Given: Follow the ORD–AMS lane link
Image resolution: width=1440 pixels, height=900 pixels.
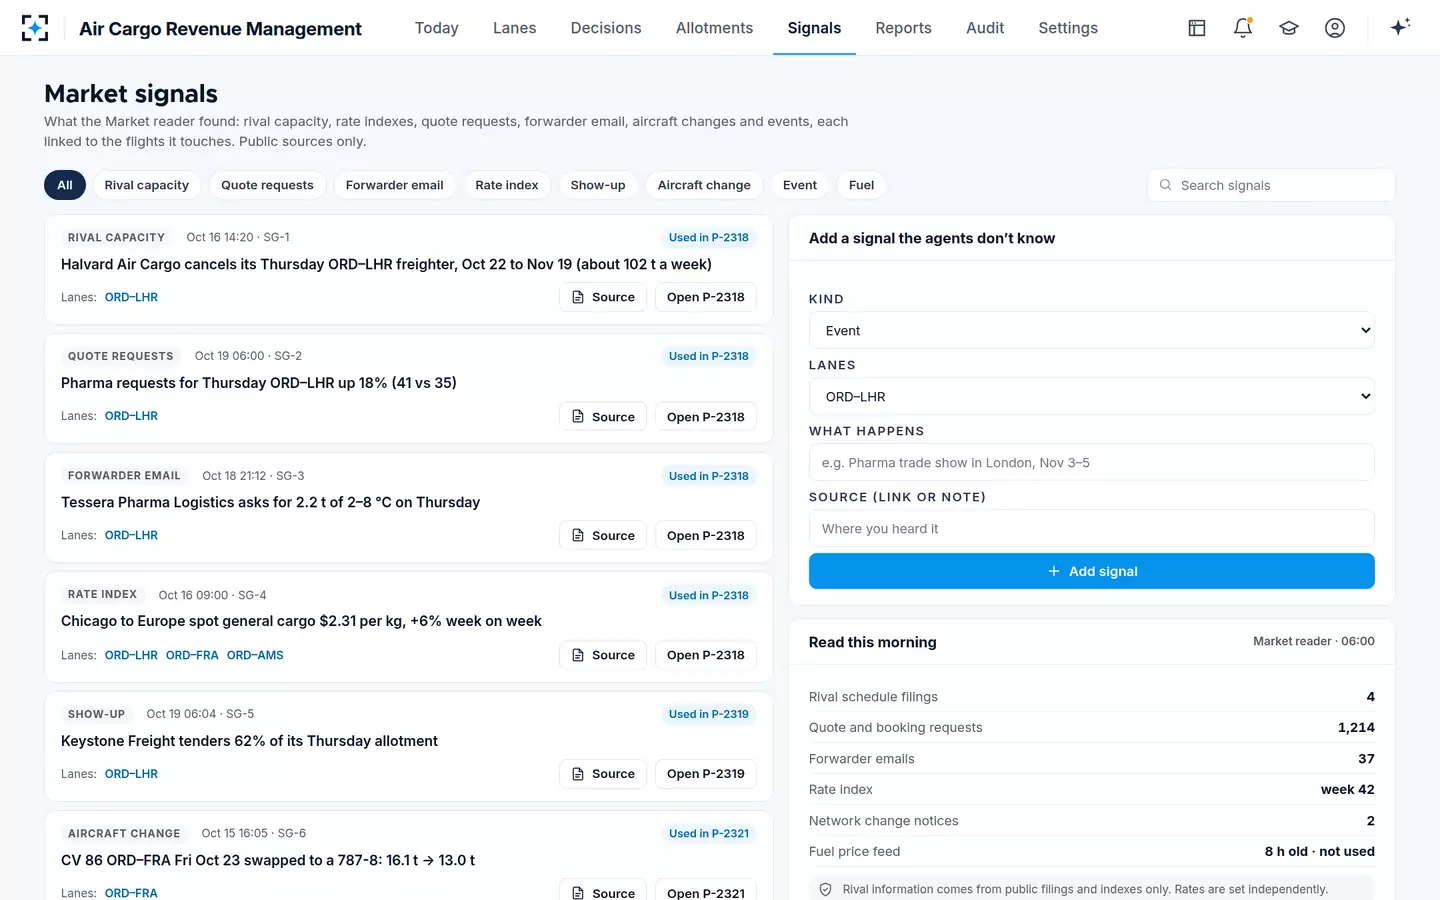Looking at the screenshot, I should pyautogui.click(x=255, y=655).
